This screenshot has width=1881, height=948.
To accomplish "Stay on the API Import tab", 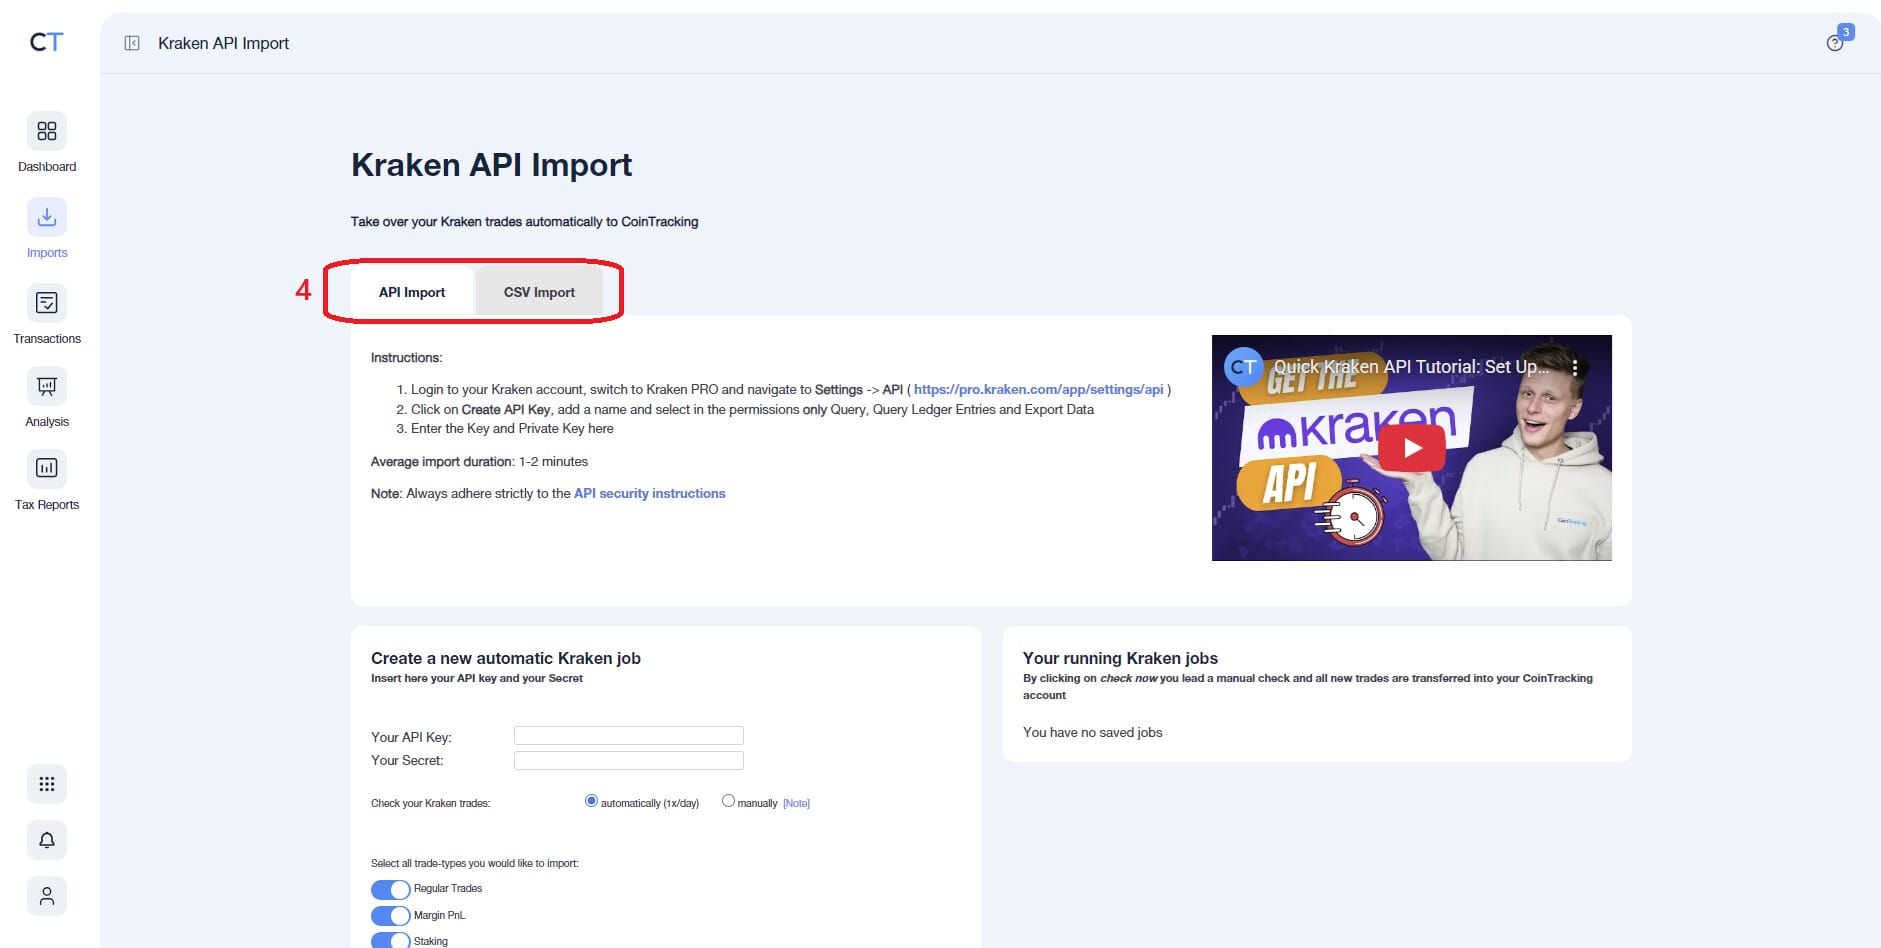I will [x=411, y=292].
